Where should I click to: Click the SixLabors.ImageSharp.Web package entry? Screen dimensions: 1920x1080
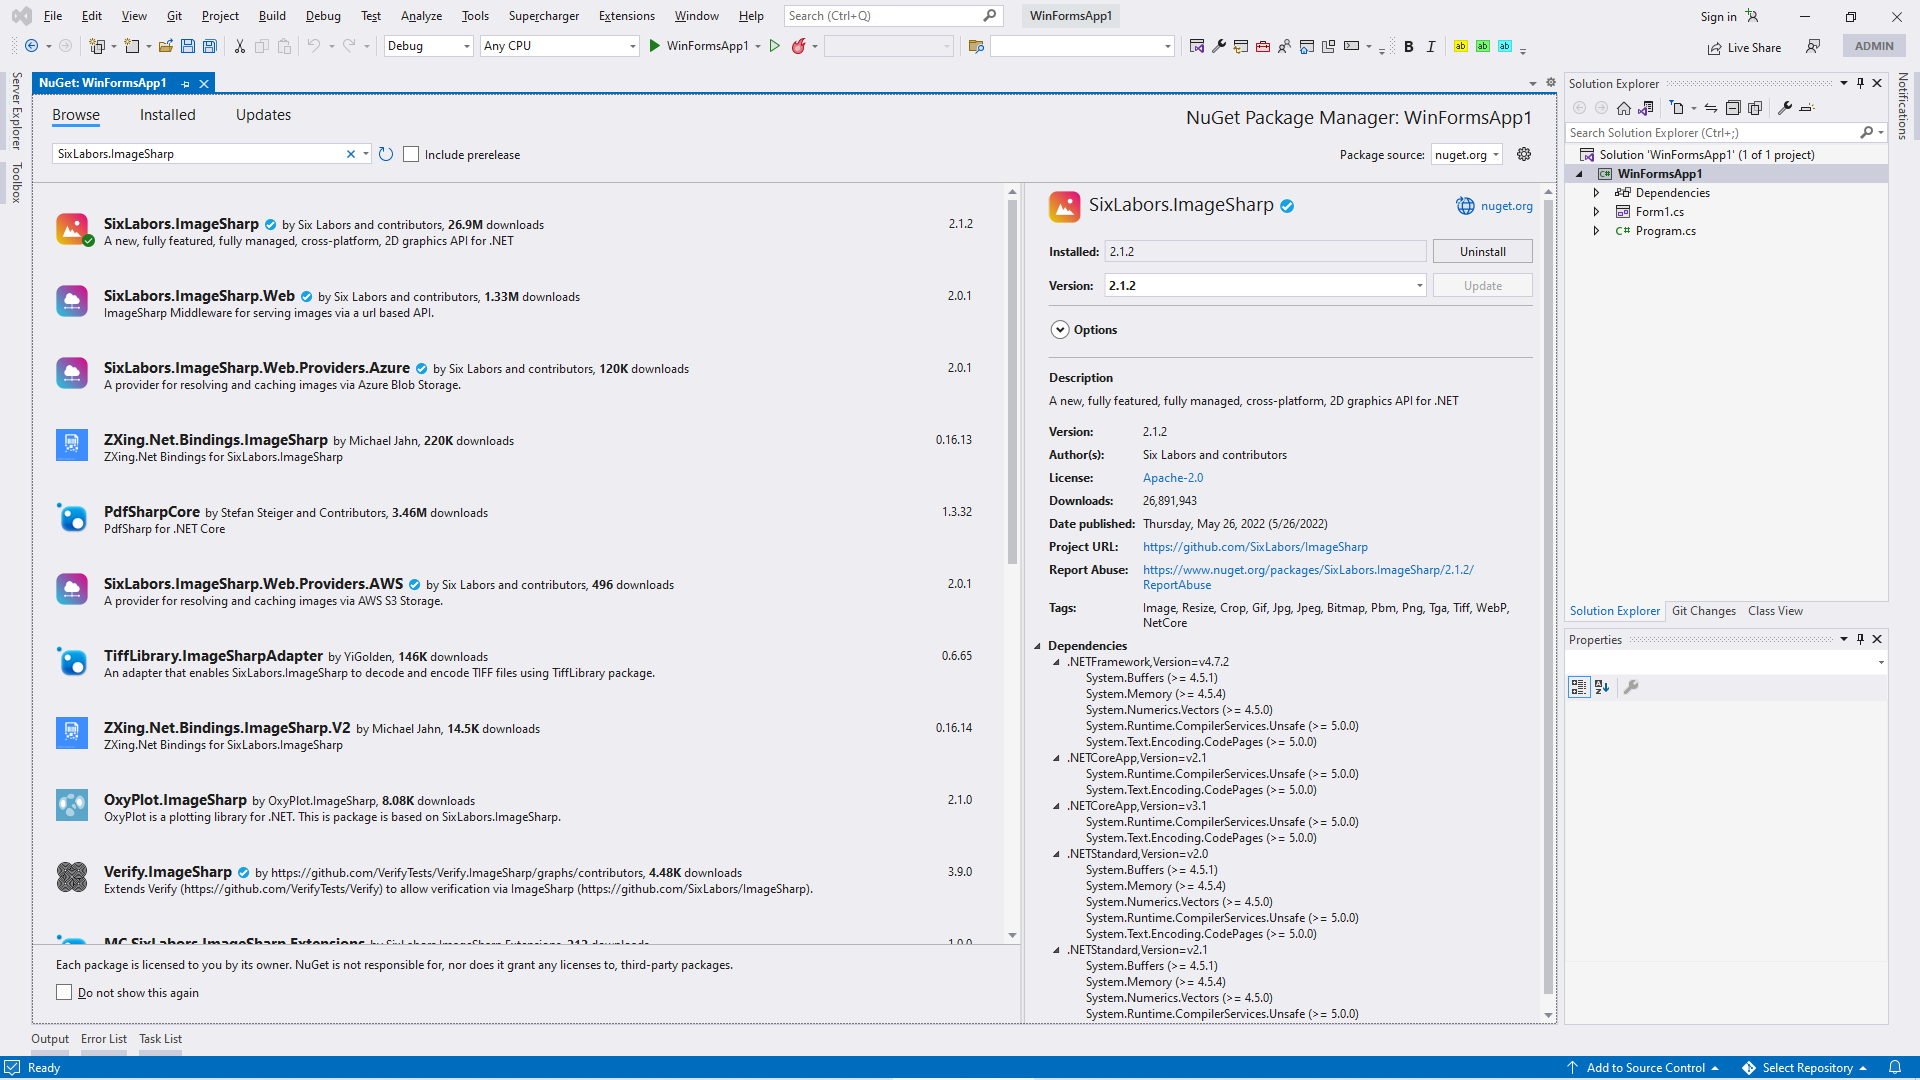[x=199, y=296]
